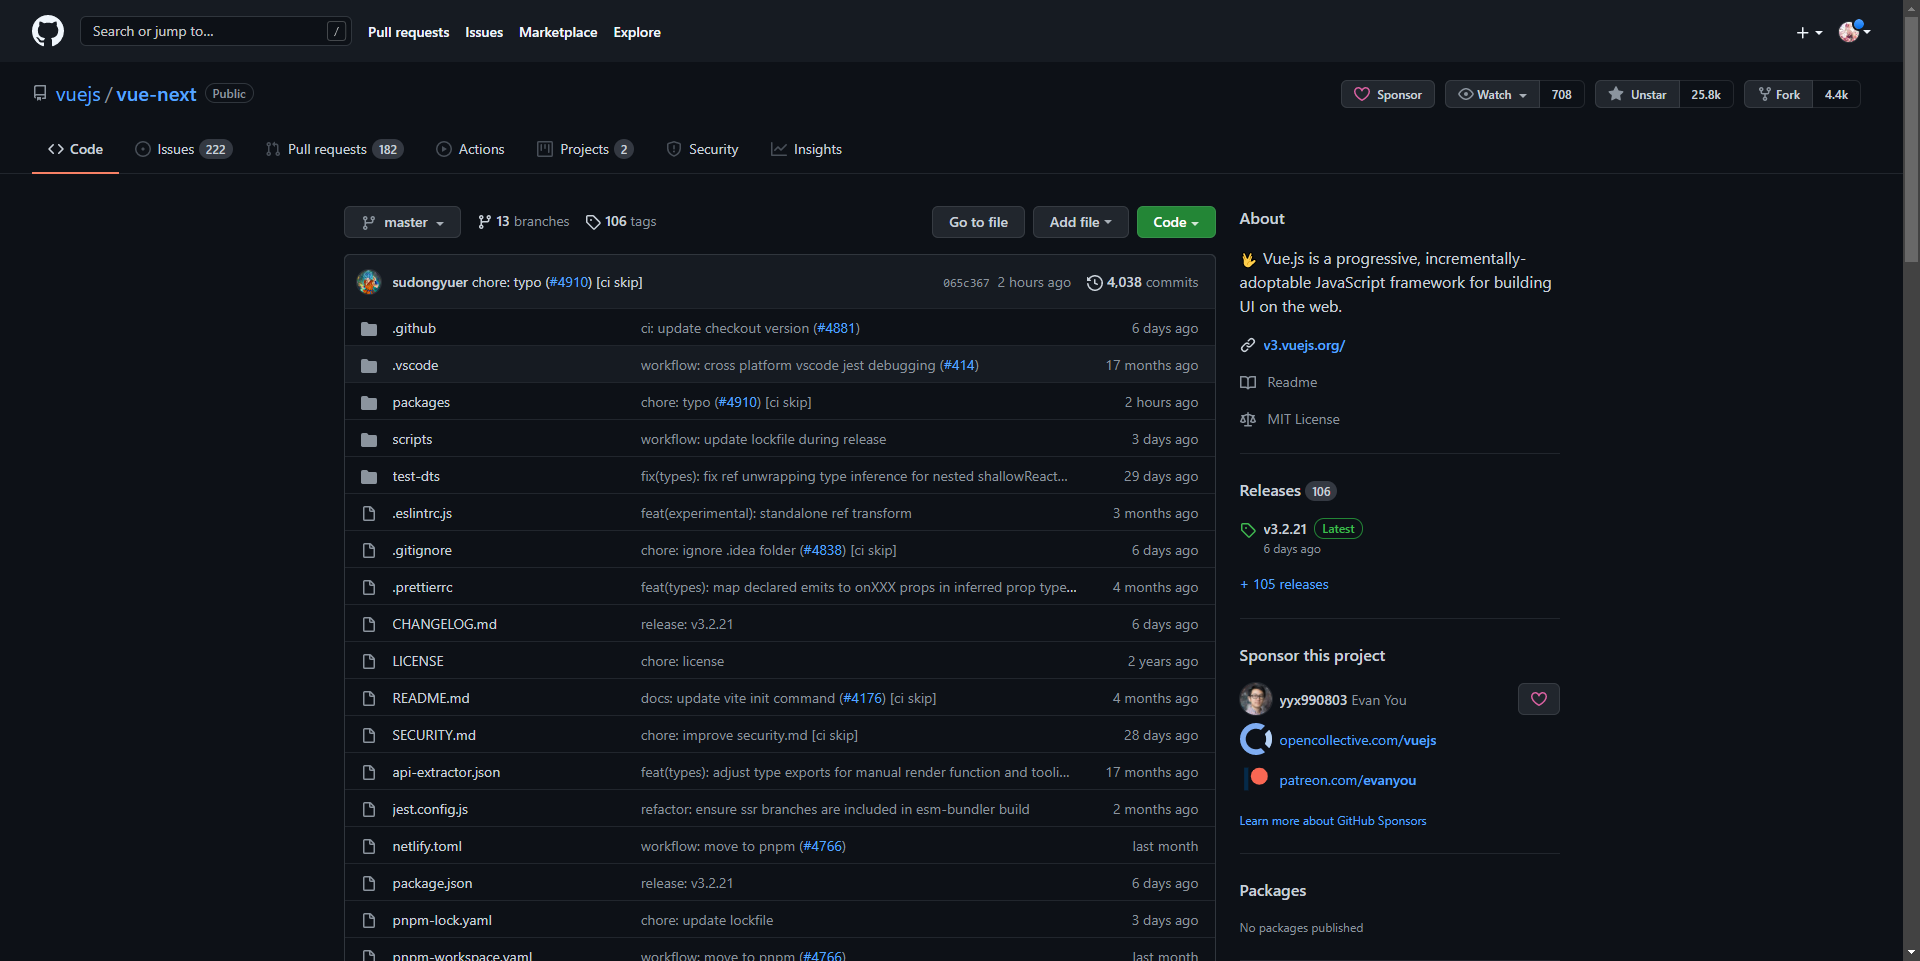Screen dimensions: 1920x961
Task: Click the heart button beside yyx990803
Action: pos(1538,699)
